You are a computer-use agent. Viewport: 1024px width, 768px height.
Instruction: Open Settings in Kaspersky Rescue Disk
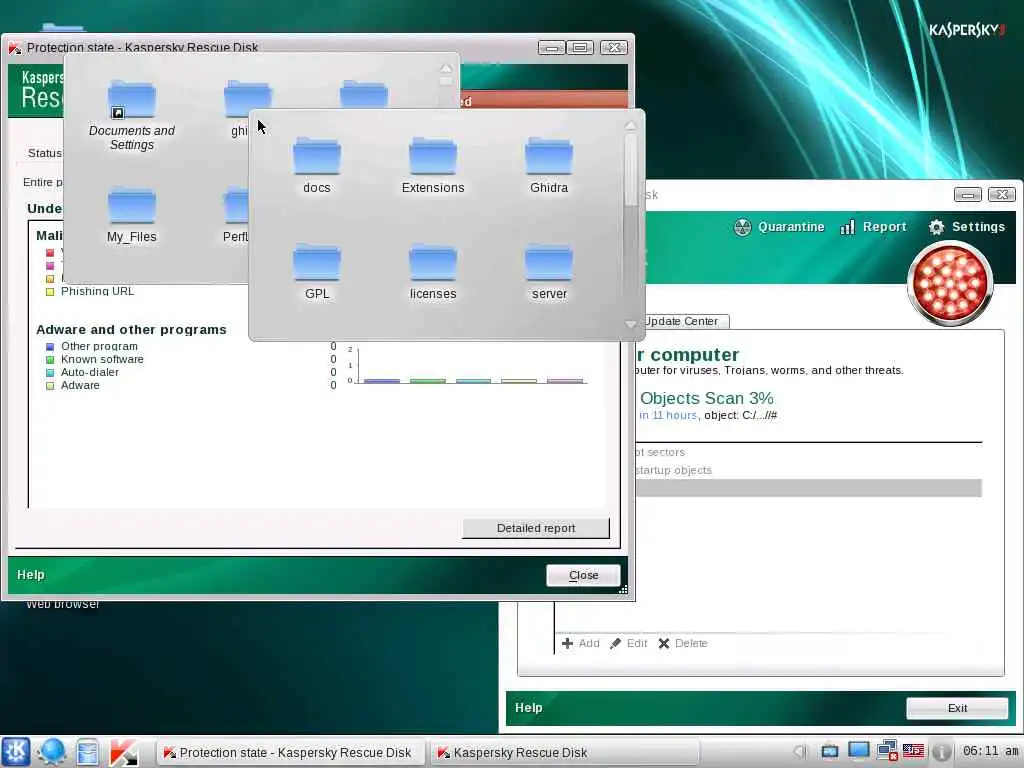[x=967, y=227]
